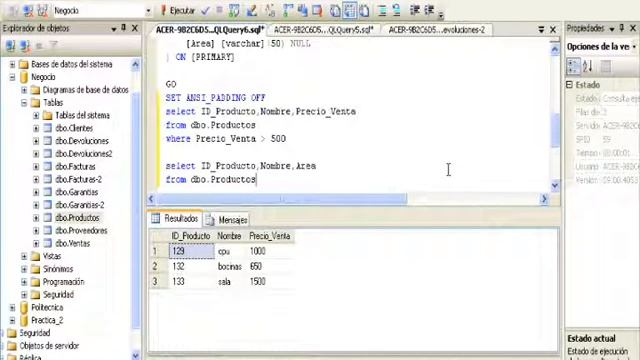
Task: Toggle include actual execution plan
Action: [288, 11]
